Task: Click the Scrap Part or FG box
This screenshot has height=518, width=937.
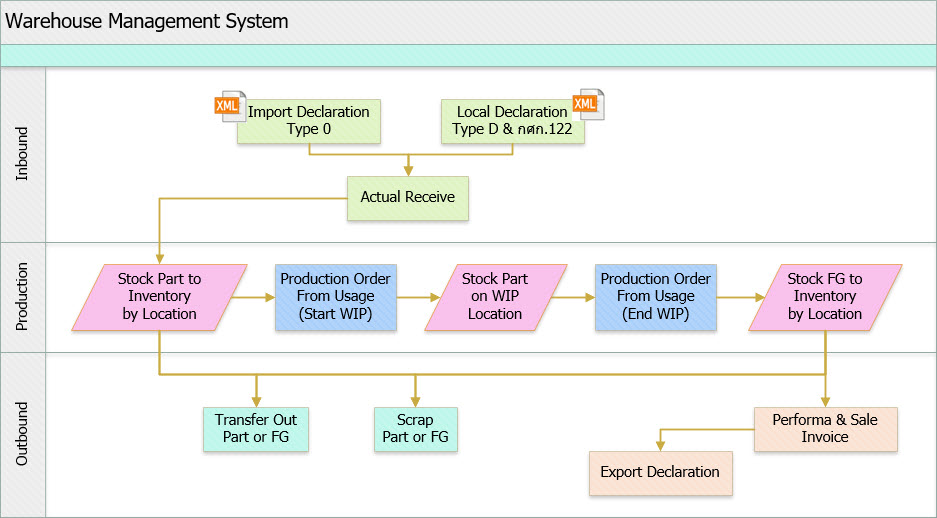Action: click(x=415, y=429)
